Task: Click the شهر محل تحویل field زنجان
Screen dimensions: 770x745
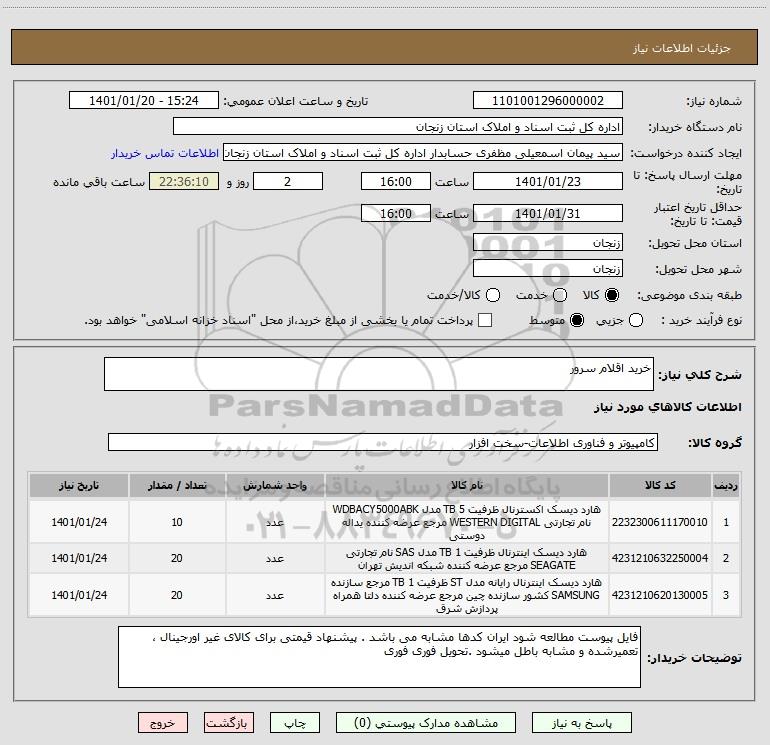Action: 548,269
